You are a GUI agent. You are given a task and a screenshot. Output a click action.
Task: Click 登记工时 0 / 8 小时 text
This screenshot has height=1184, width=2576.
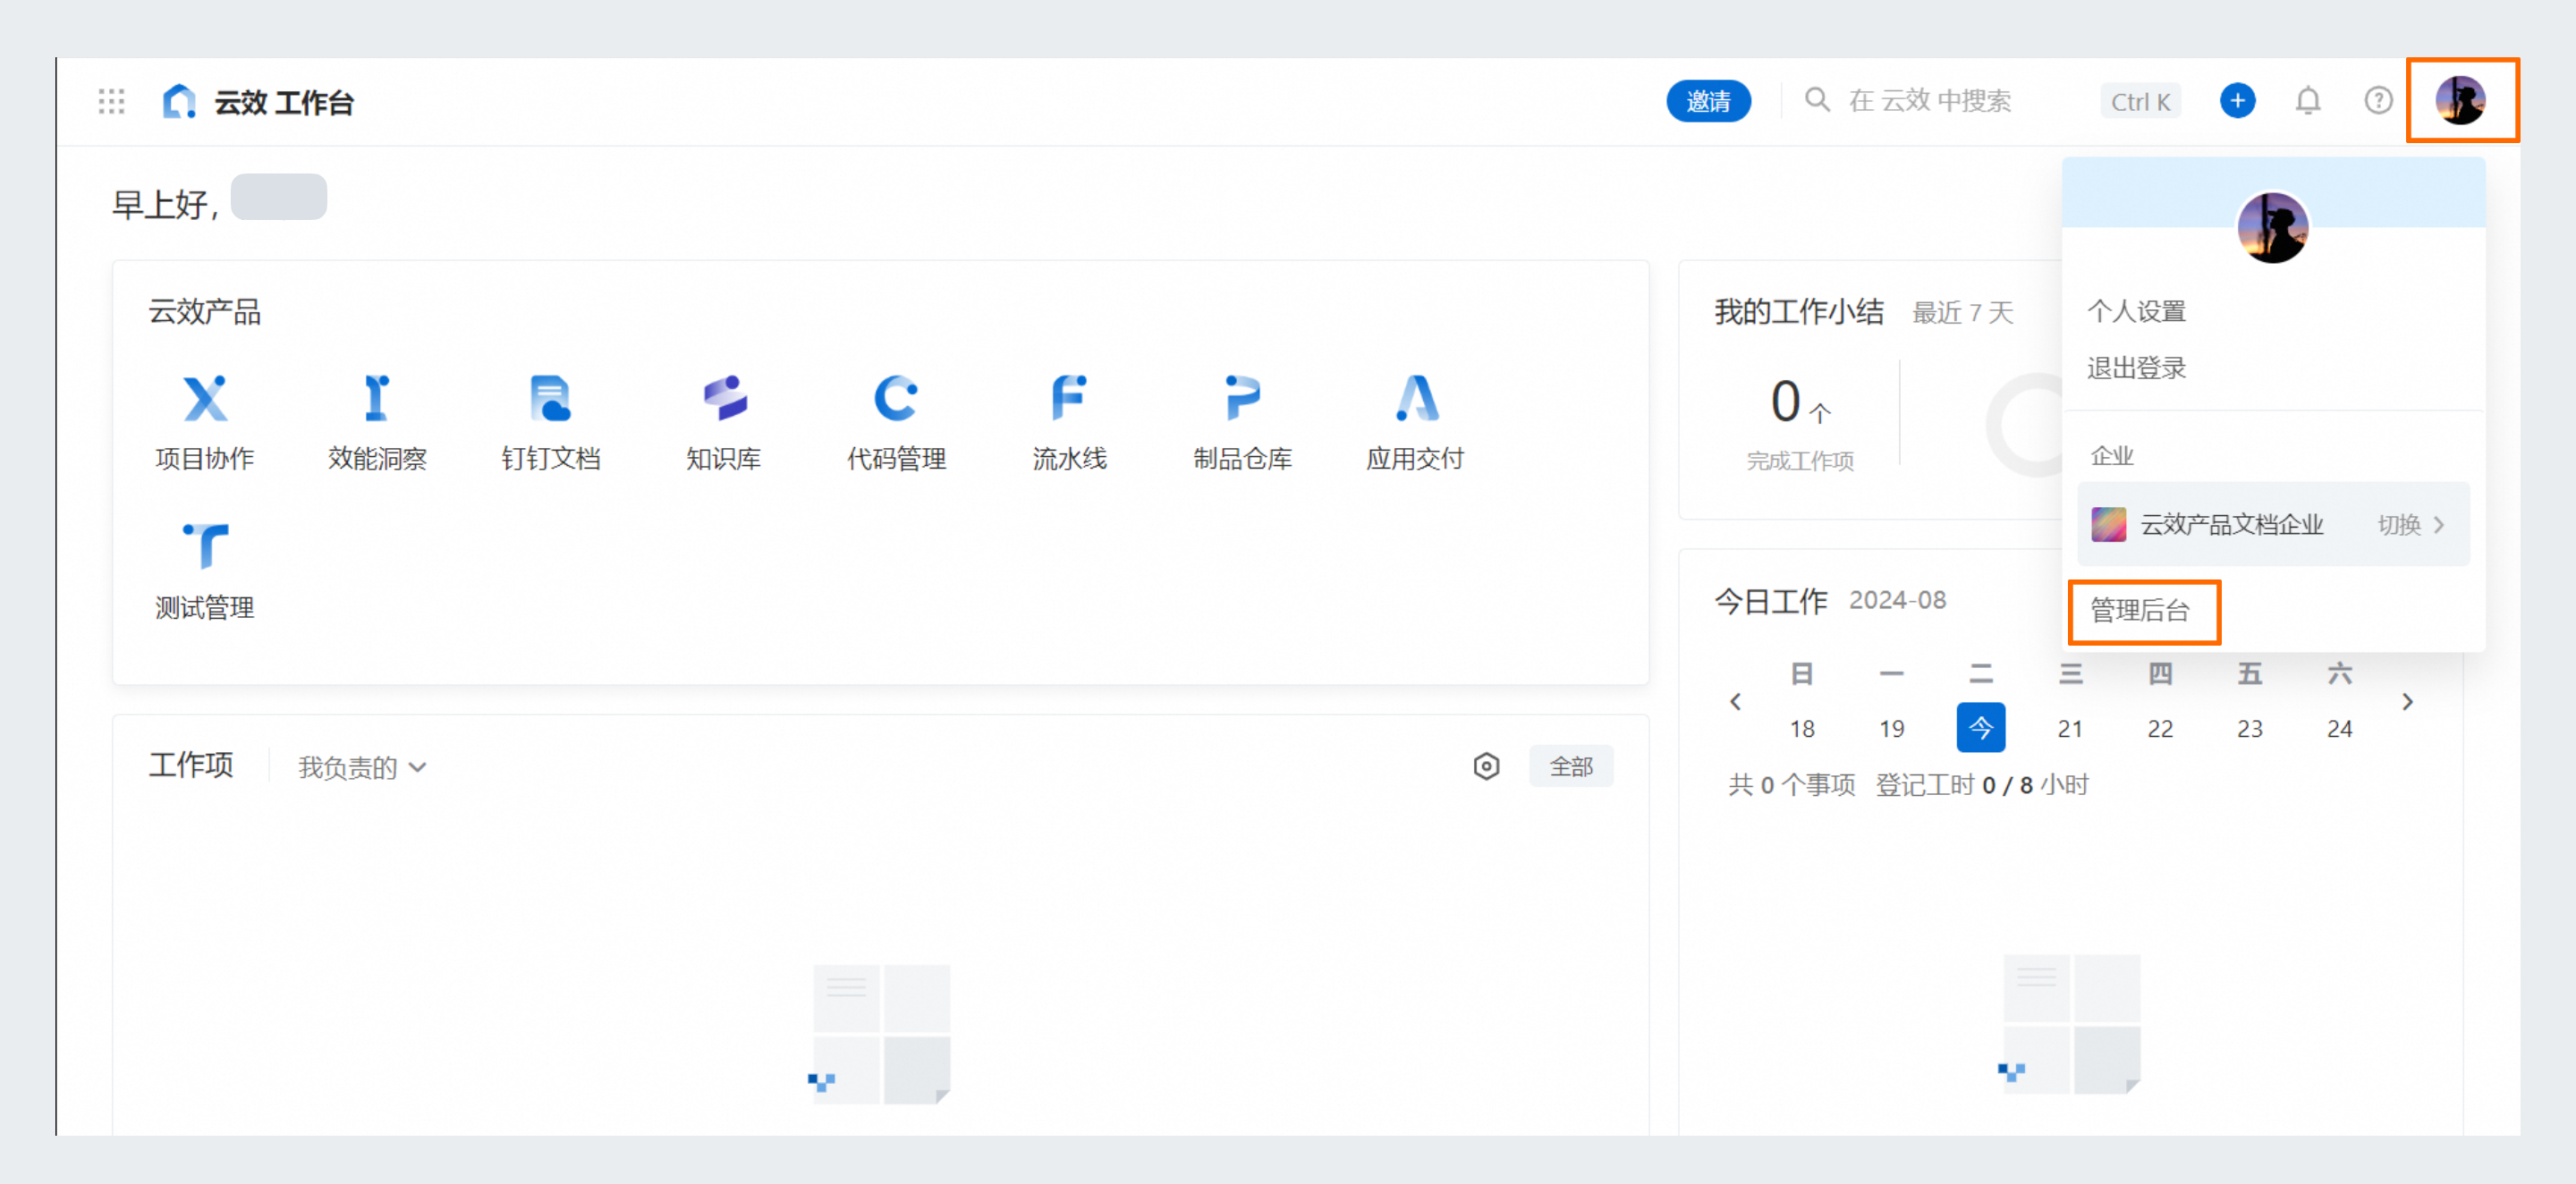[1982, 785]
